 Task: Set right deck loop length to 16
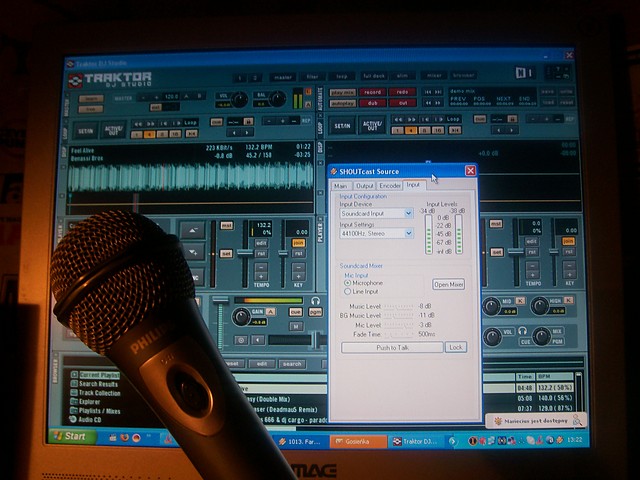point(438,130)
